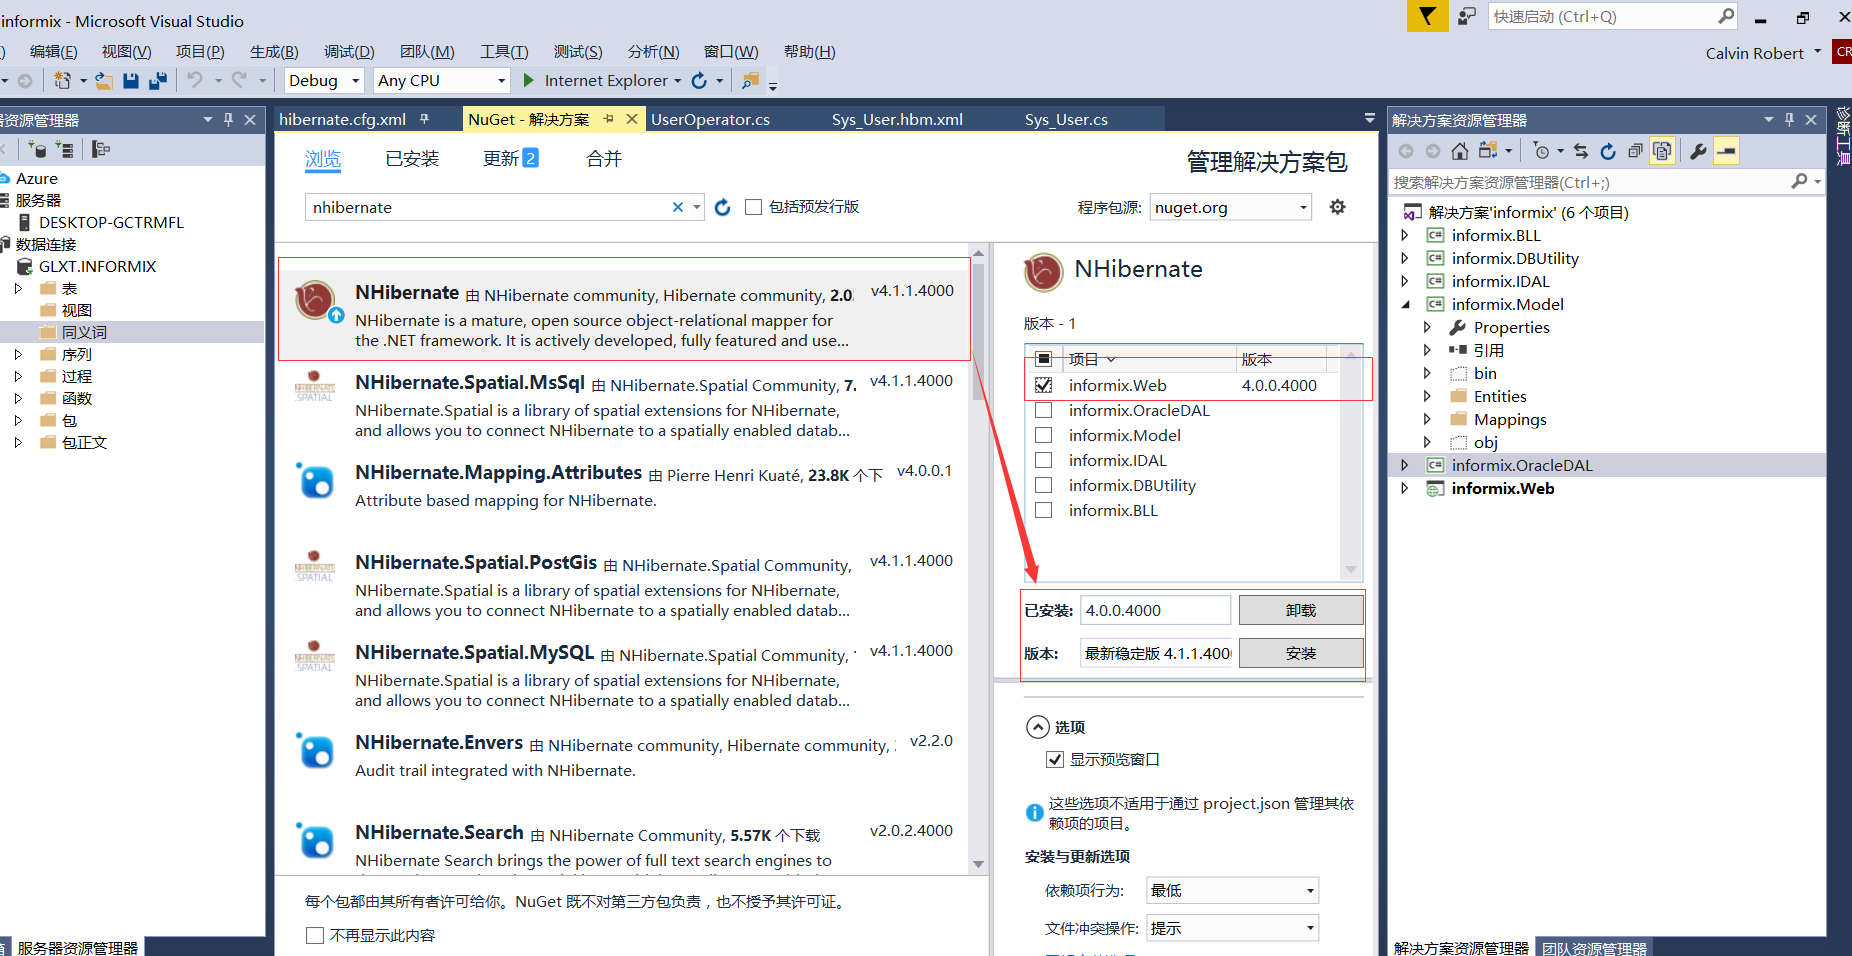This screenshot has height=956, width=1852.
Task: Click the New Project toolbar icon
Action: [62, 80]
